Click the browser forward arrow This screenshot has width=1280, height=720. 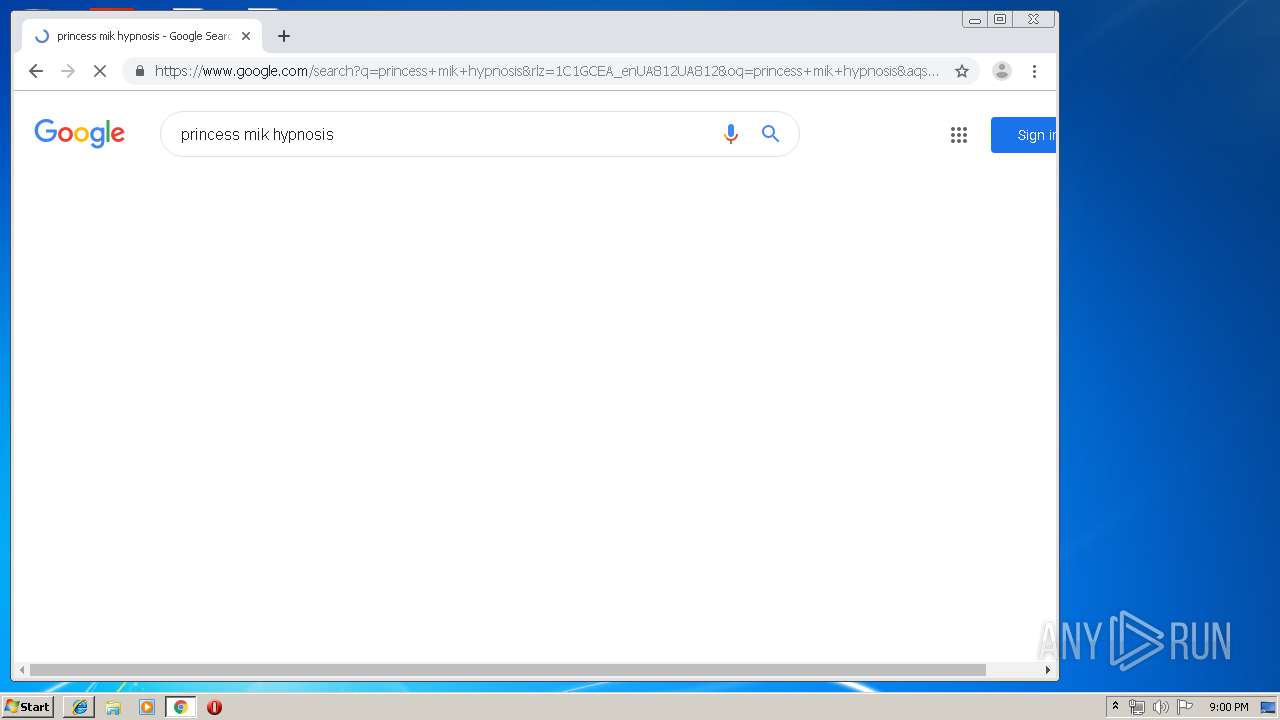[68, 71]
